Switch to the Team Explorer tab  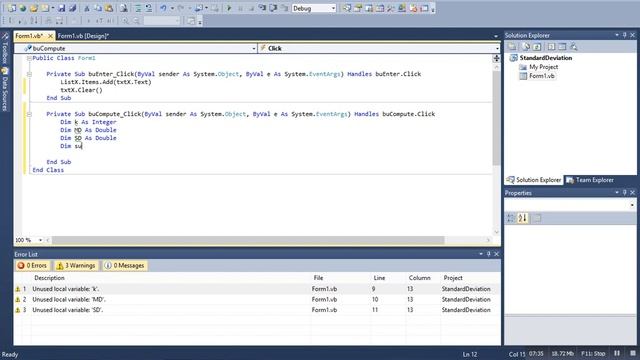(x=590, y=180)
